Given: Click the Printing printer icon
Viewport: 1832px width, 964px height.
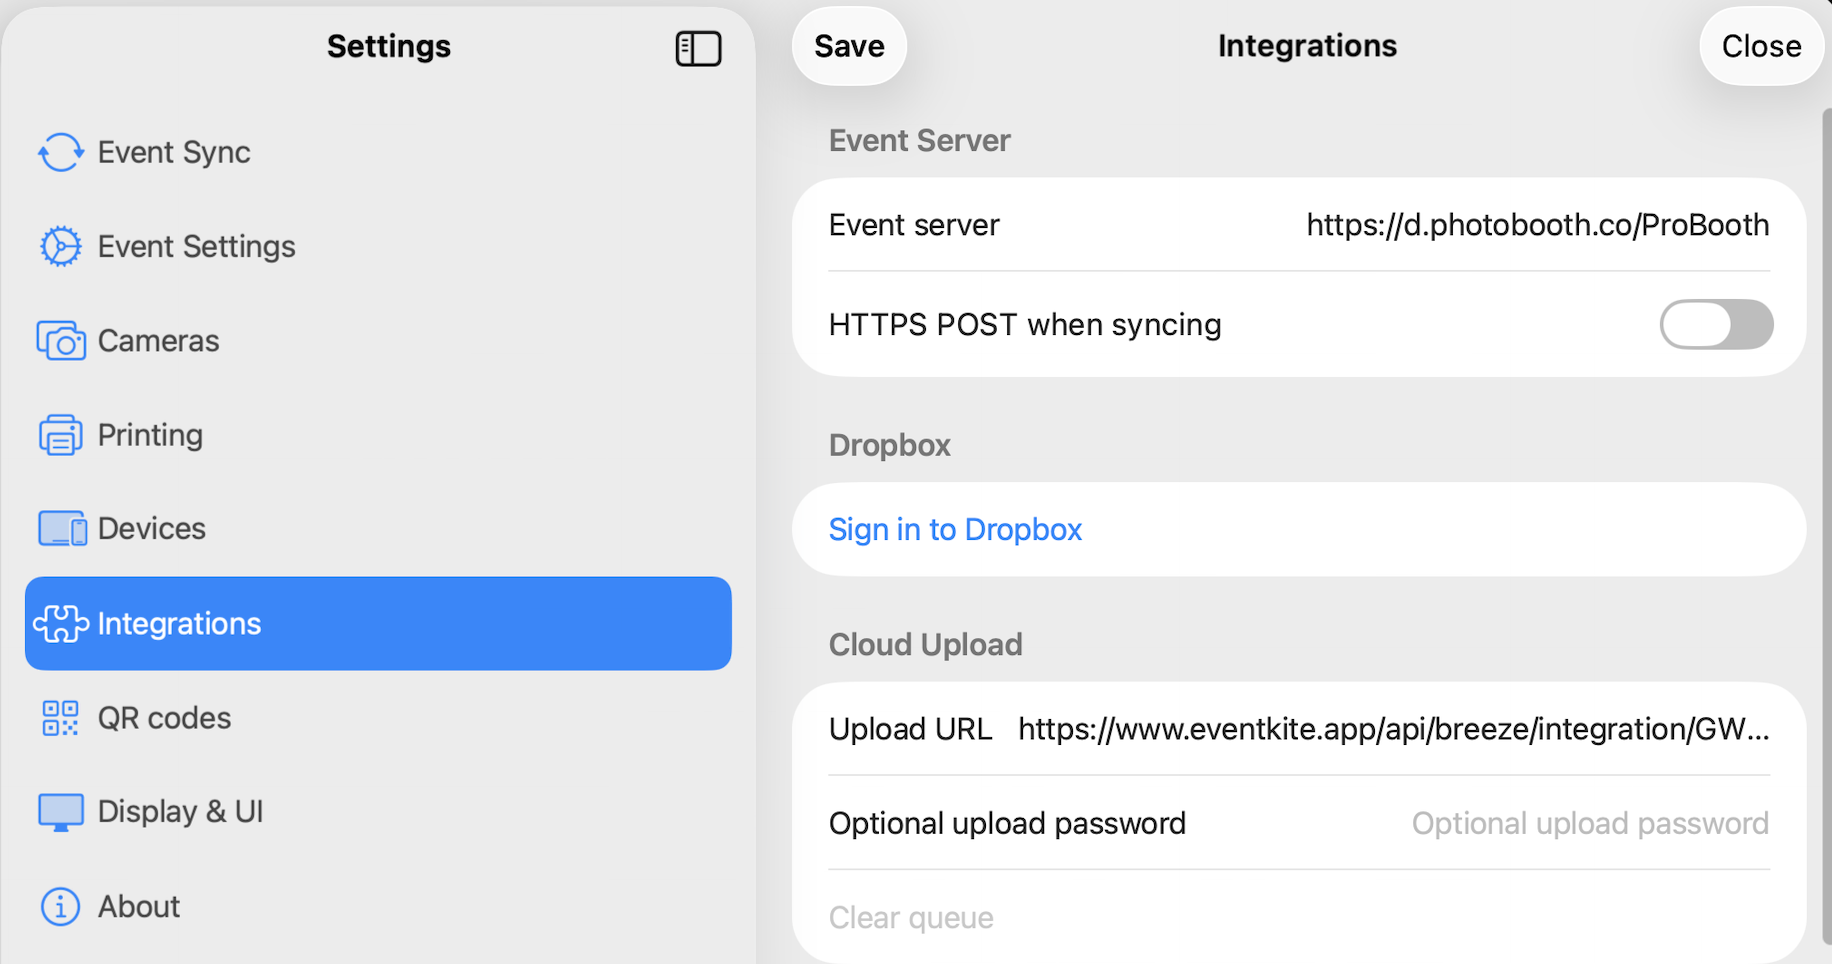Looking at the screenshot, I should (61, 435).
